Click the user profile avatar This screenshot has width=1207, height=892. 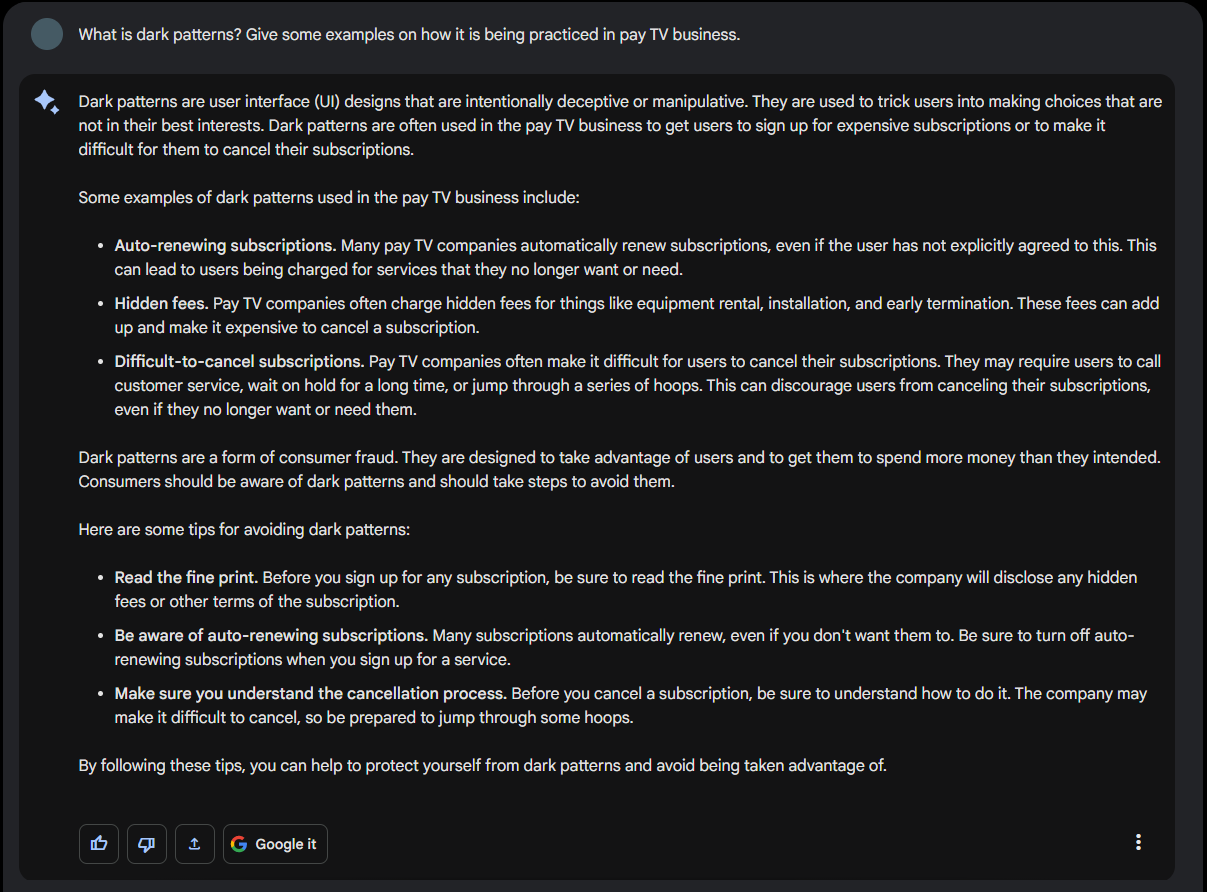click(47, 34)
